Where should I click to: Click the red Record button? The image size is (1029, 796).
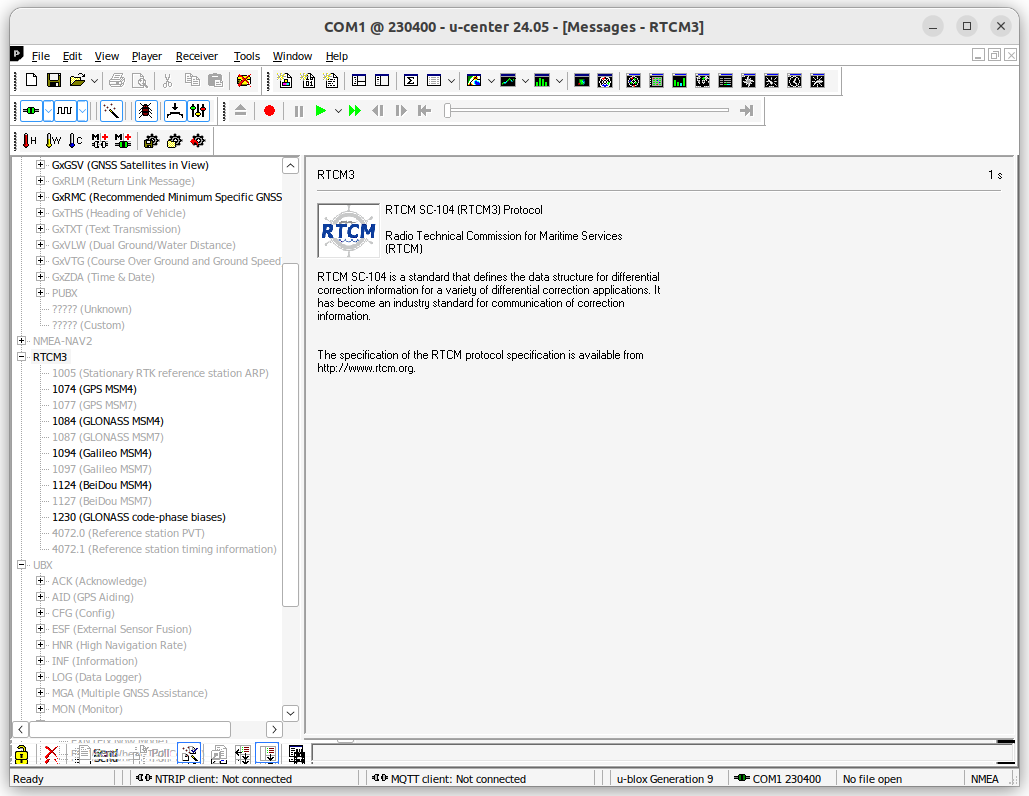[x=269, y=111]
